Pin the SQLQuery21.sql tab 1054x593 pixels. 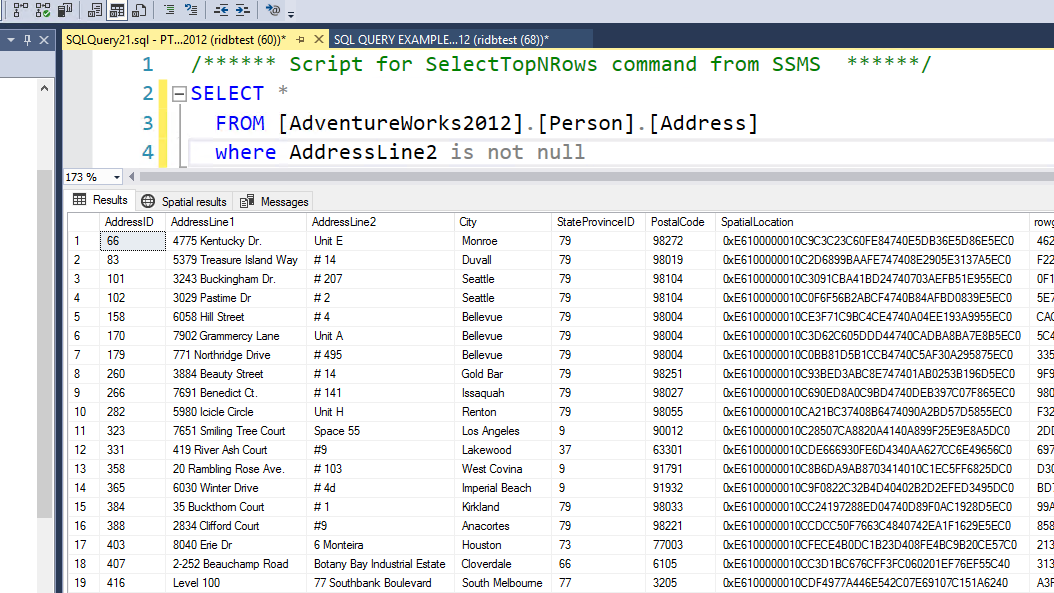pos(300,40)
